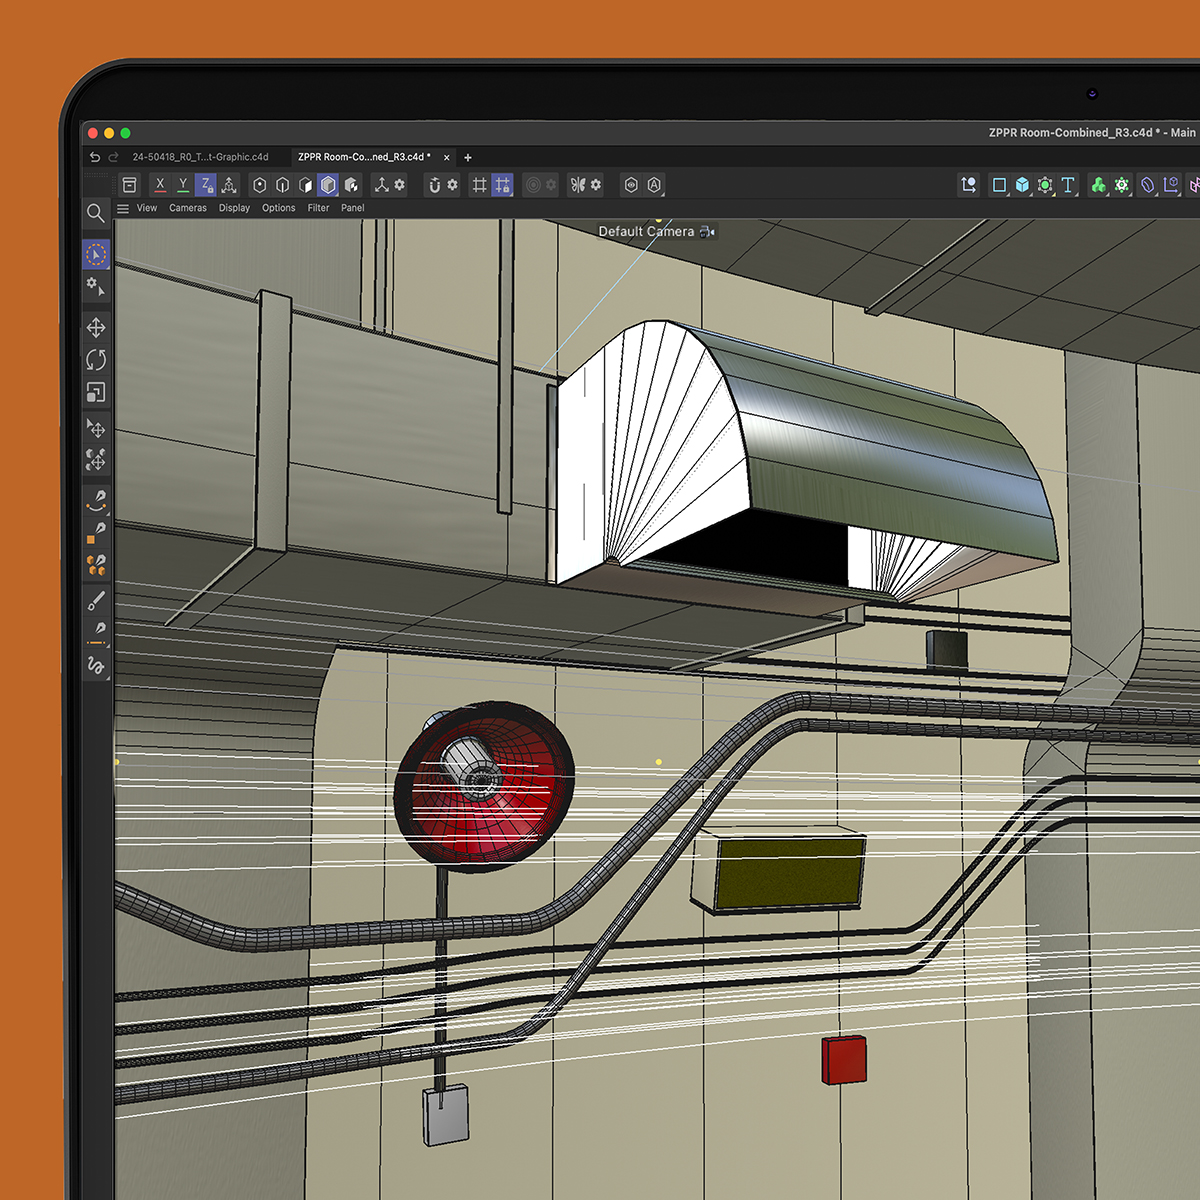Open the viewport Filter menu
The image size is (1200, 1200).
click(x=318, y=209)
